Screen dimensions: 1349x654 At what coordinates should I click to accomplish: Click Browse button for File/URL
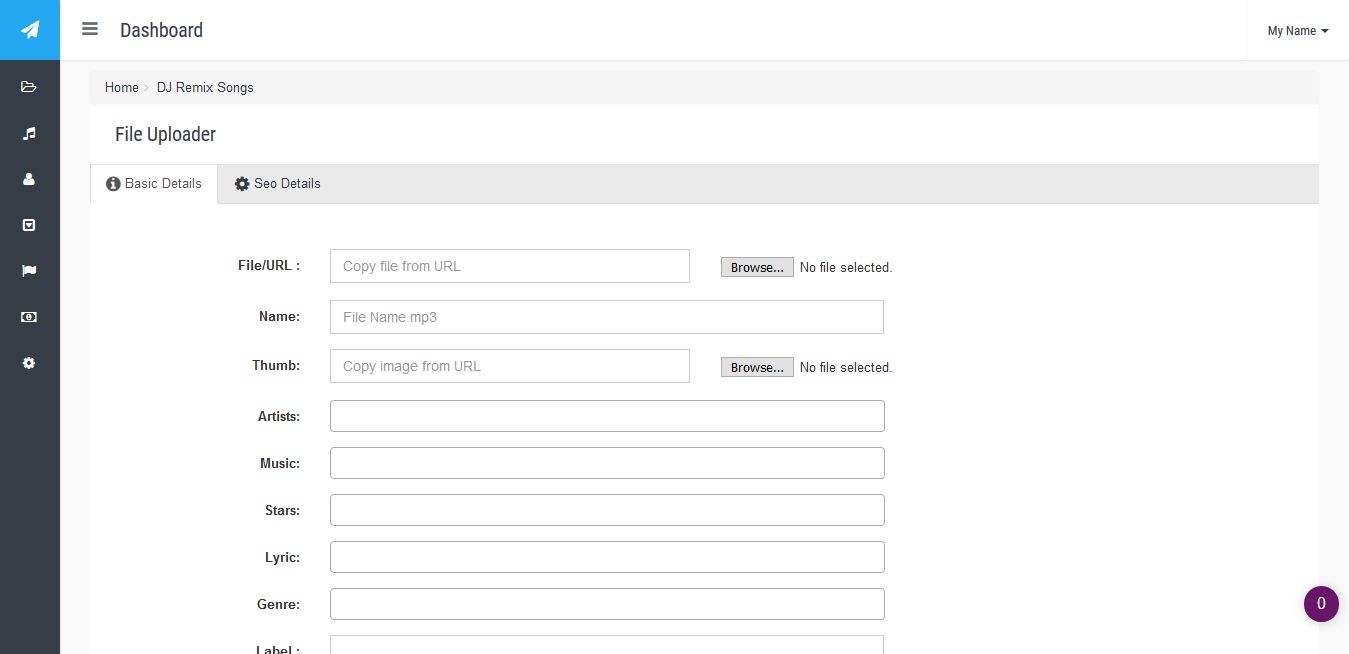(x=757, y=267)
